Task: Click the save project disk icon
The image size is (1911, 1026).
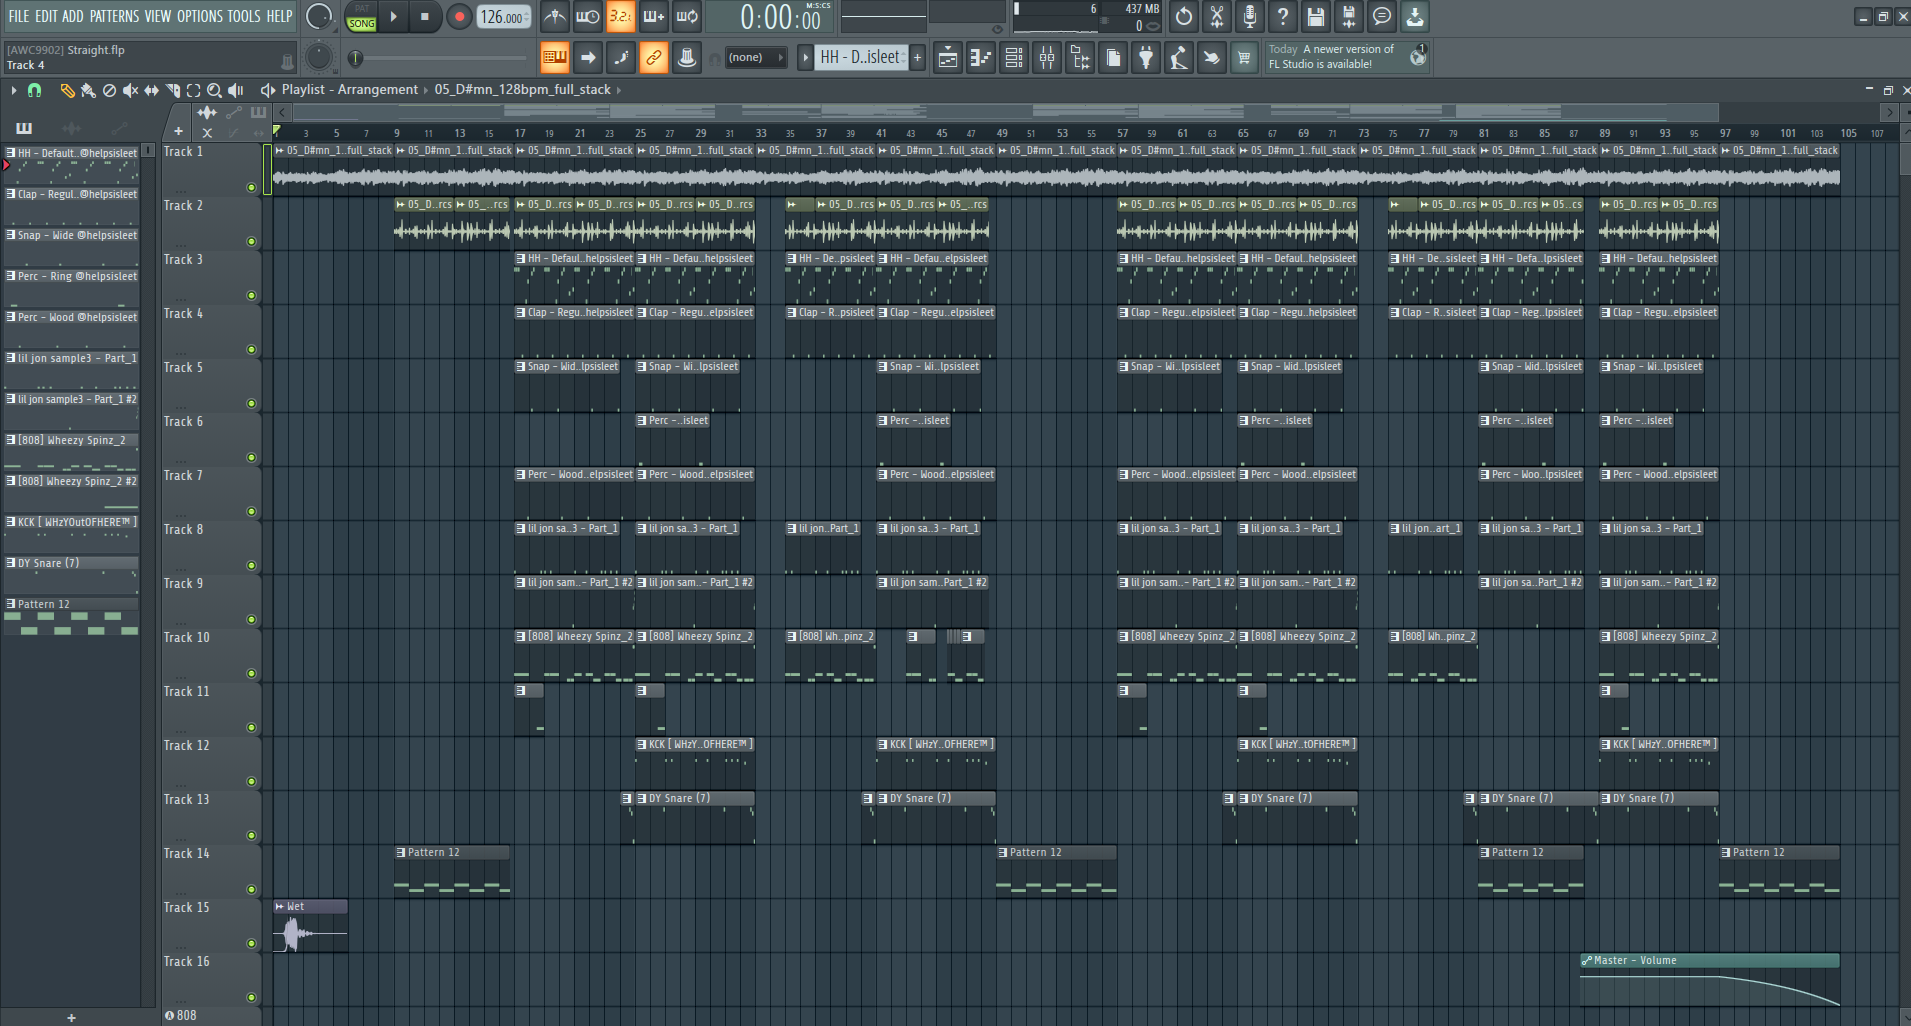Action: (1316, 16)
